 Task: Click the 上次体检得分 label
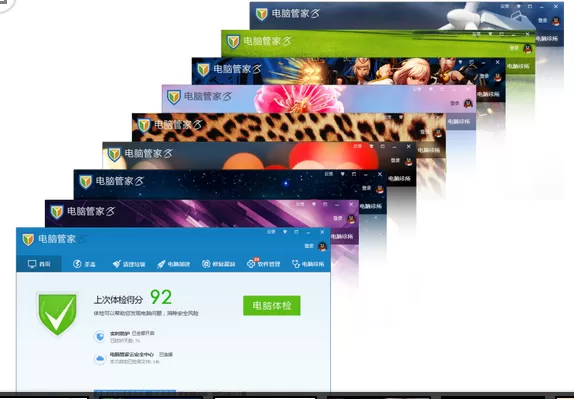(x=118, y=300)
